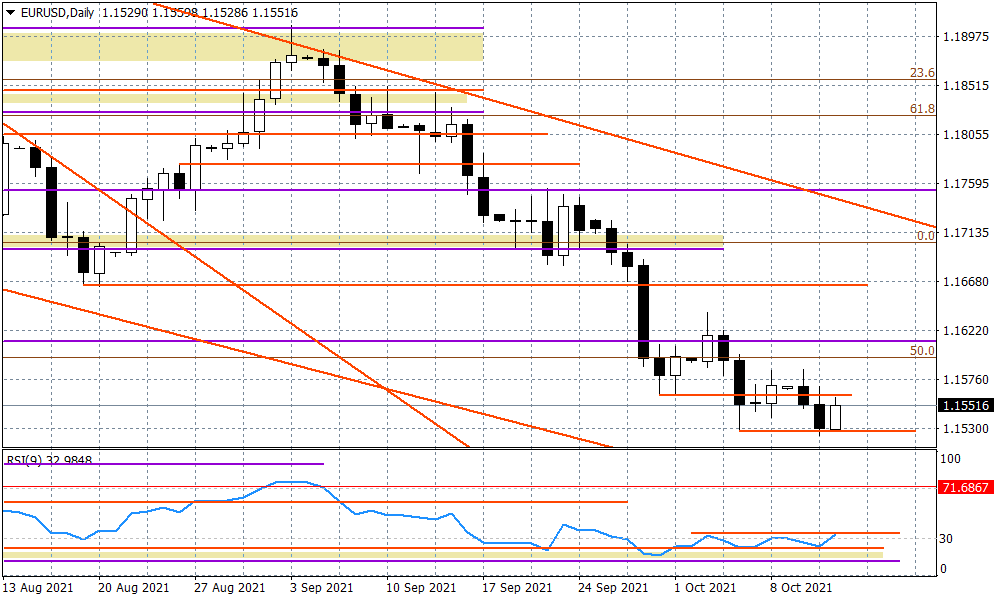Open the chart menu triangle beside EURUSD,Daily

(x=11, y=13)
